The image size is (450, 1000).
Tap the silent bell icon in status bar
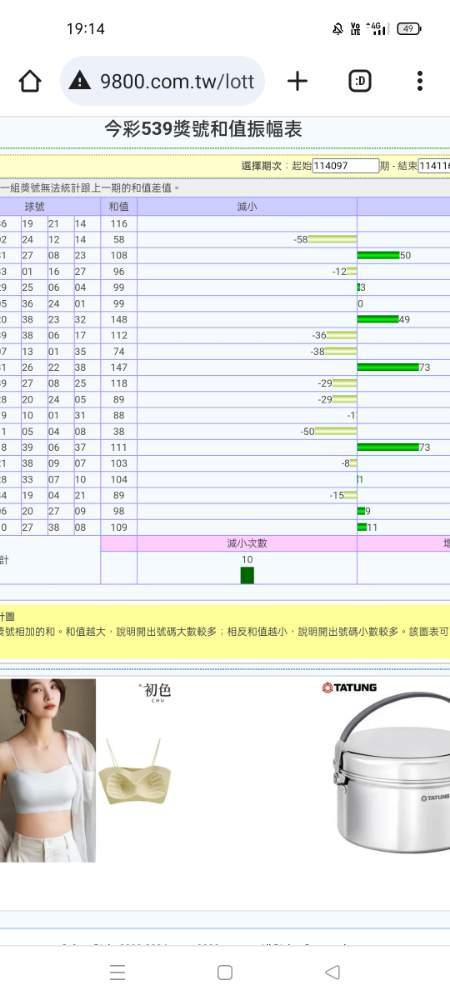[x=338, y=29]
